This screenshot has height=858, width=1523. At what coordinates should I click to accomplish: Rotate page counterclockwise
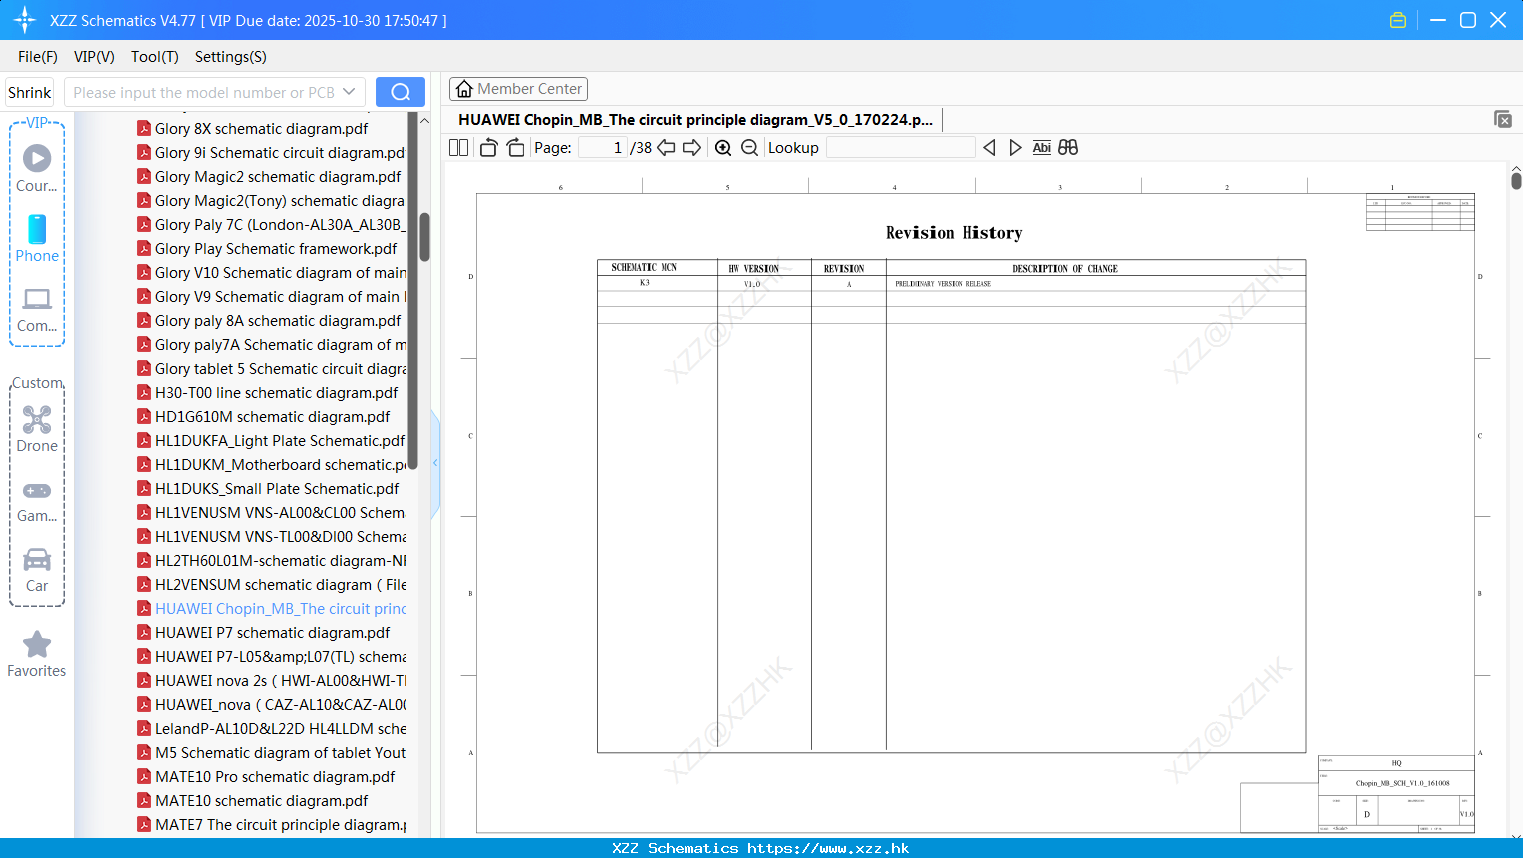[x=488, y=147]
